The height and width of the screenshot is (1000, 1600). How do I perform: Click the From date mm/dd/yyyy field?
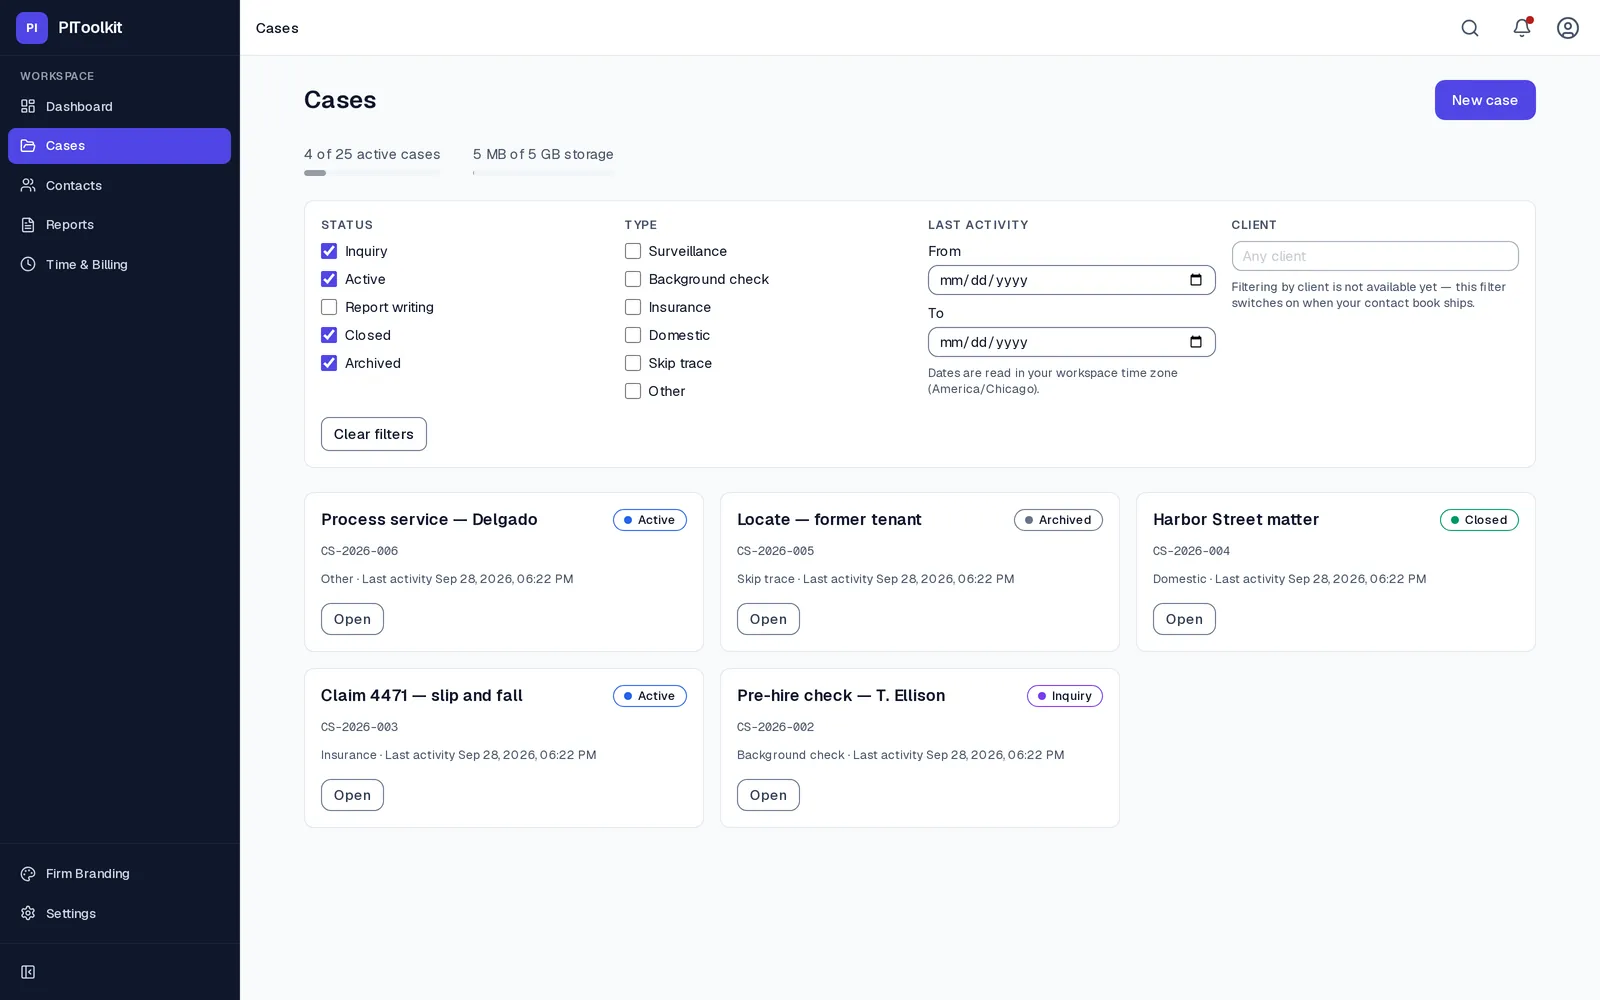(1072, 280)
